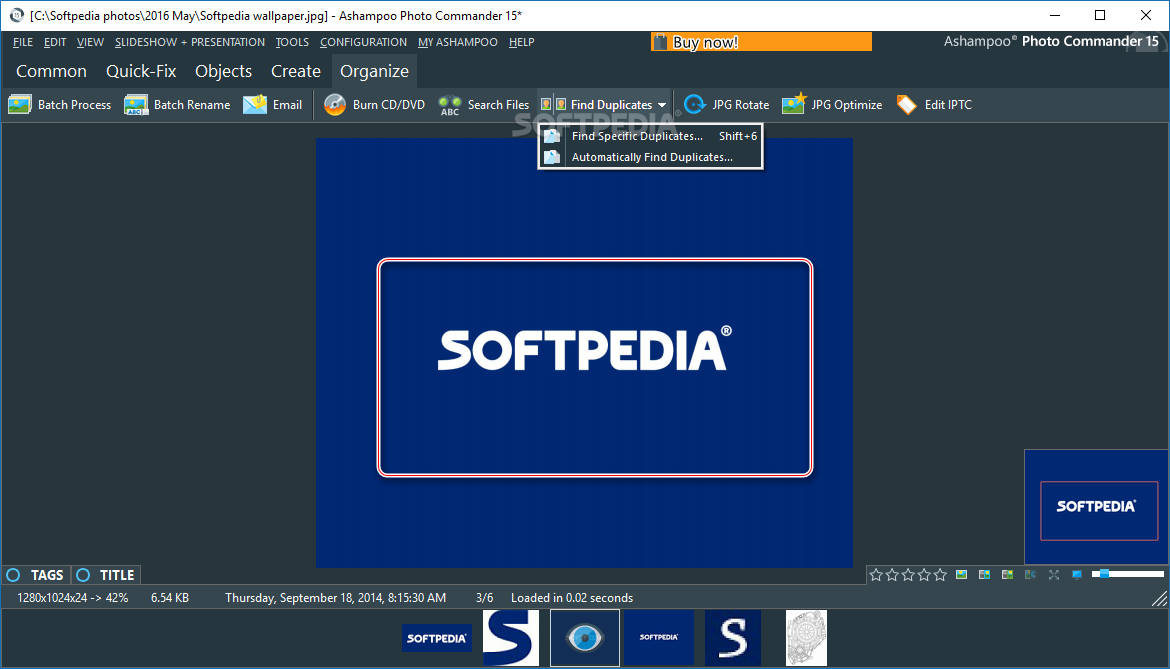The height and width of the screenshot is (669, 1170).
Task: Toggle the TITLE display option
Action: [105, 575]
